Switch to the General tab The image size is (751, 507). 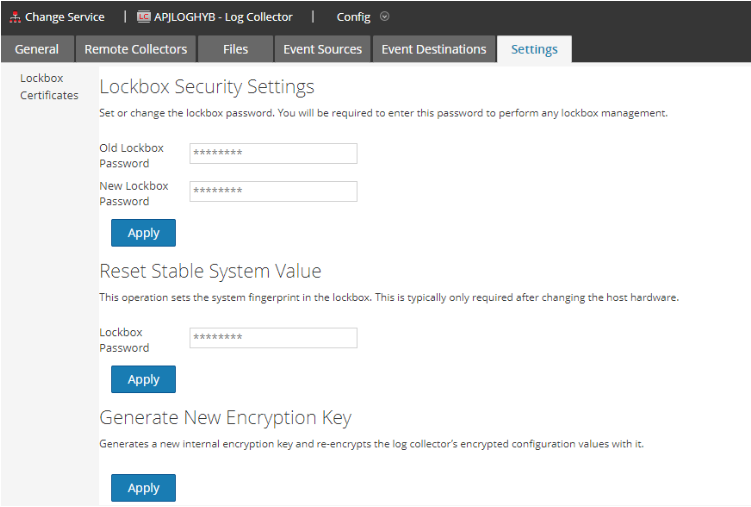pos(37,49)
